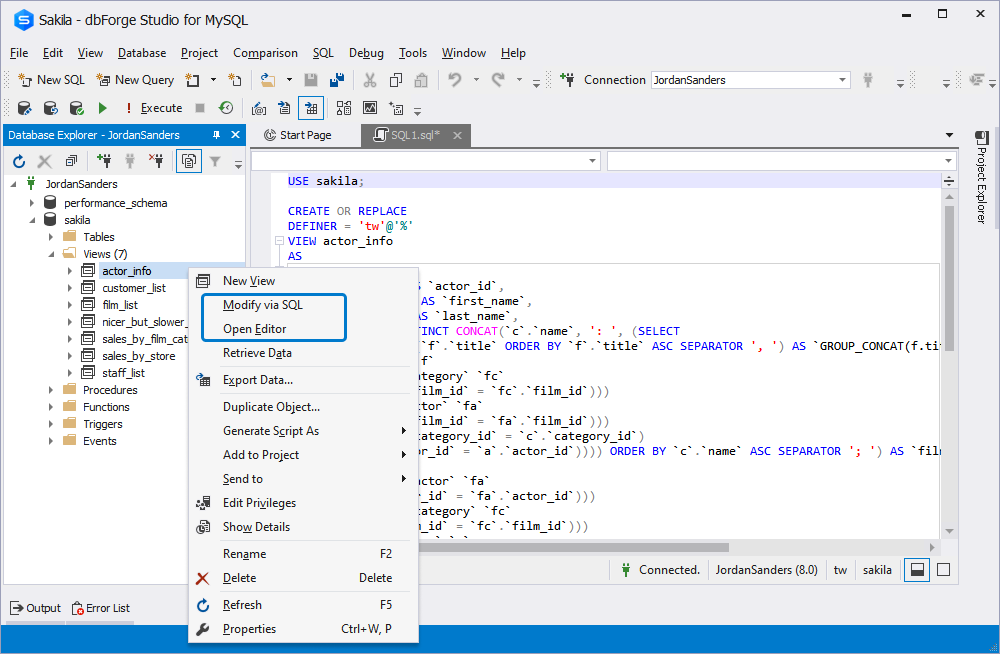Collapse the JordanSanders connection node

tap(13, 184)
